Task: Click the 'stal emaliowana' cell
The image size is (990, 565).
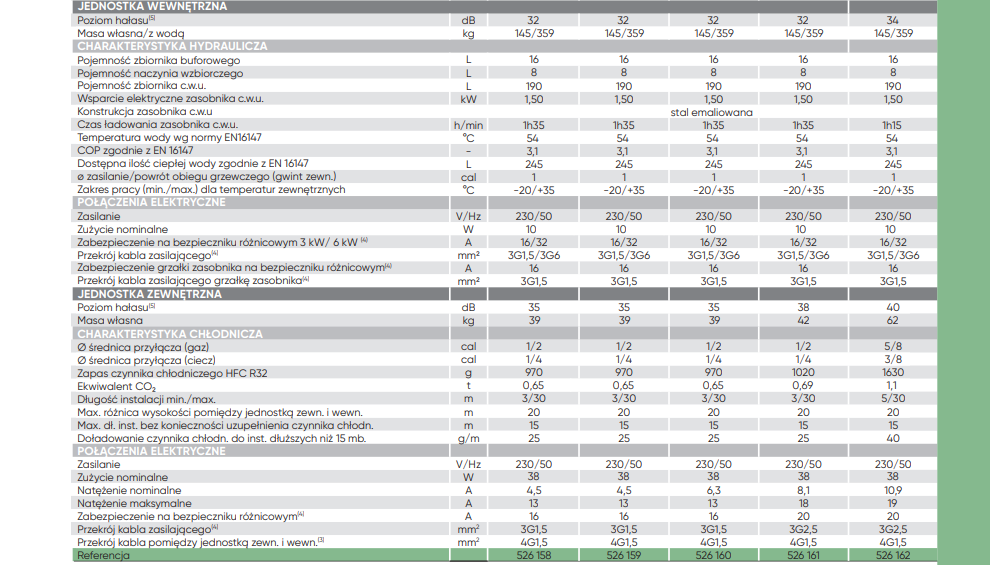Action: point(712,112)
